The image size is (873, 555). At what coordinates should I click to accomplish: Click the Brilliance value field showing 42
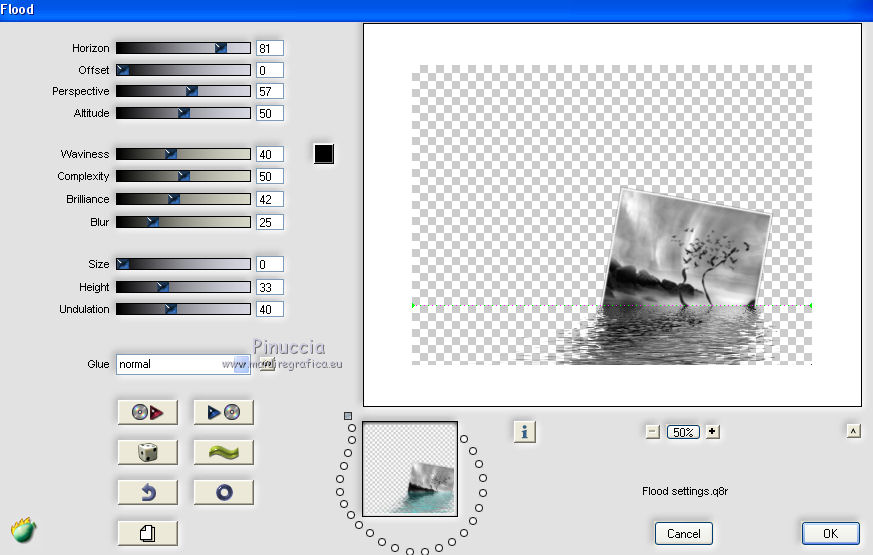[x=270, y=199]
